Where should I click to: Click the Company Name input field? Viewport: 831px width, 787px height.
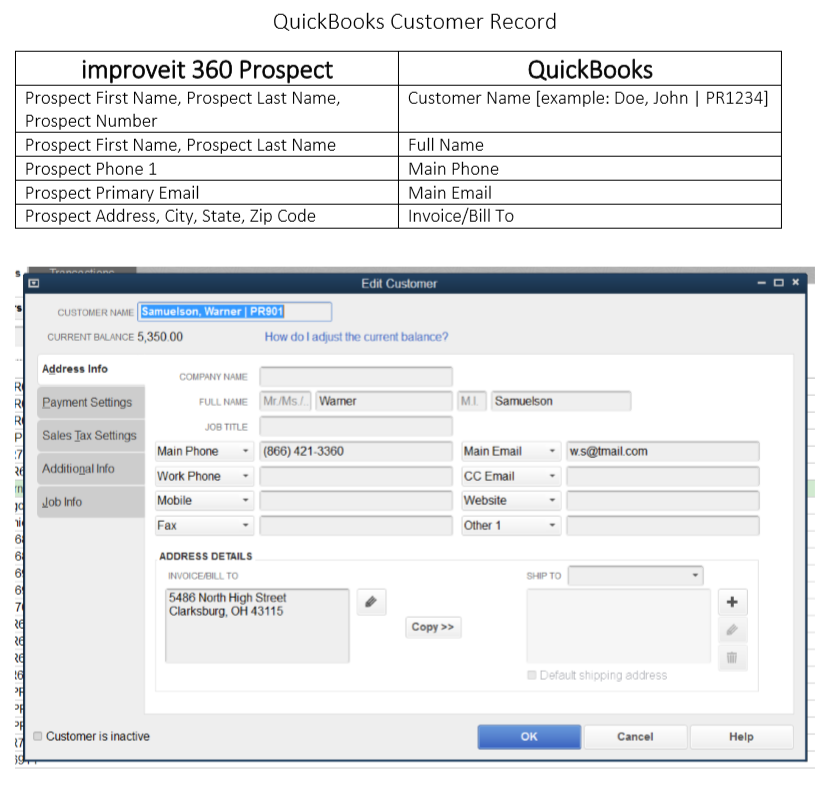pyautogui.click(x=355, y=377)
